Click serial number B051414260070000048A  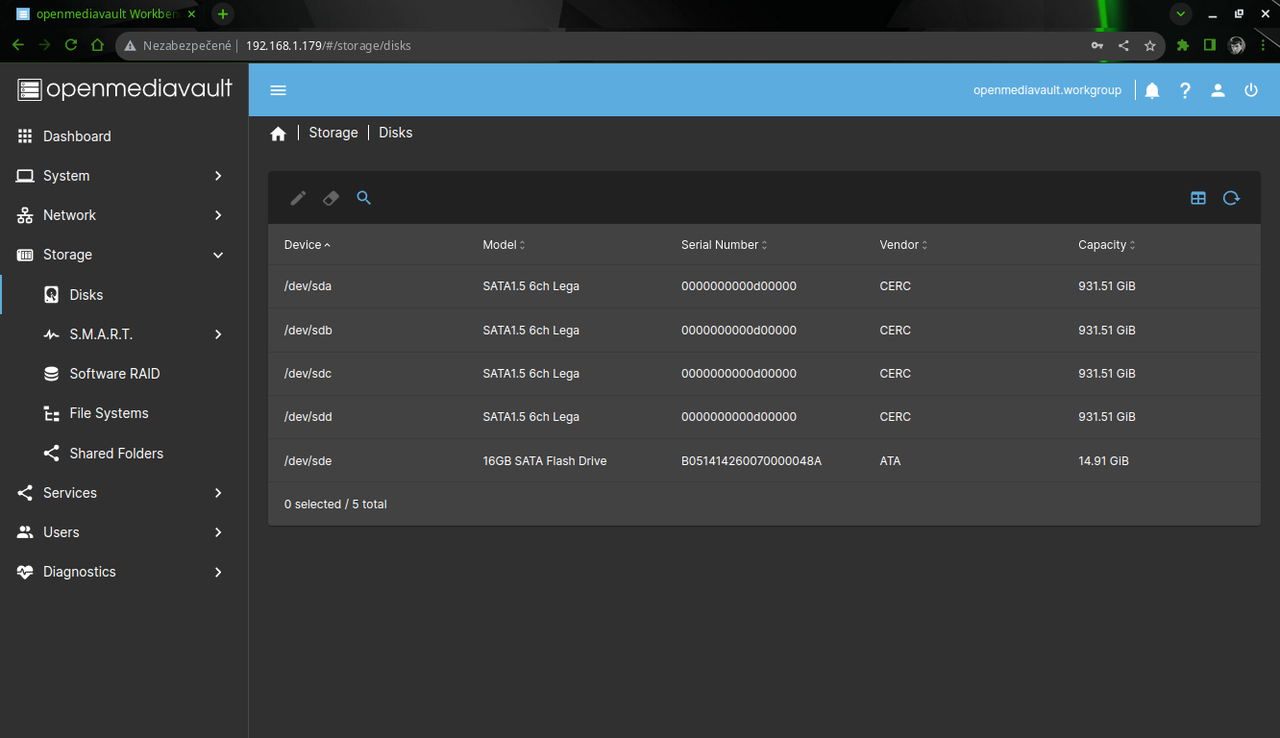(751, 461)
